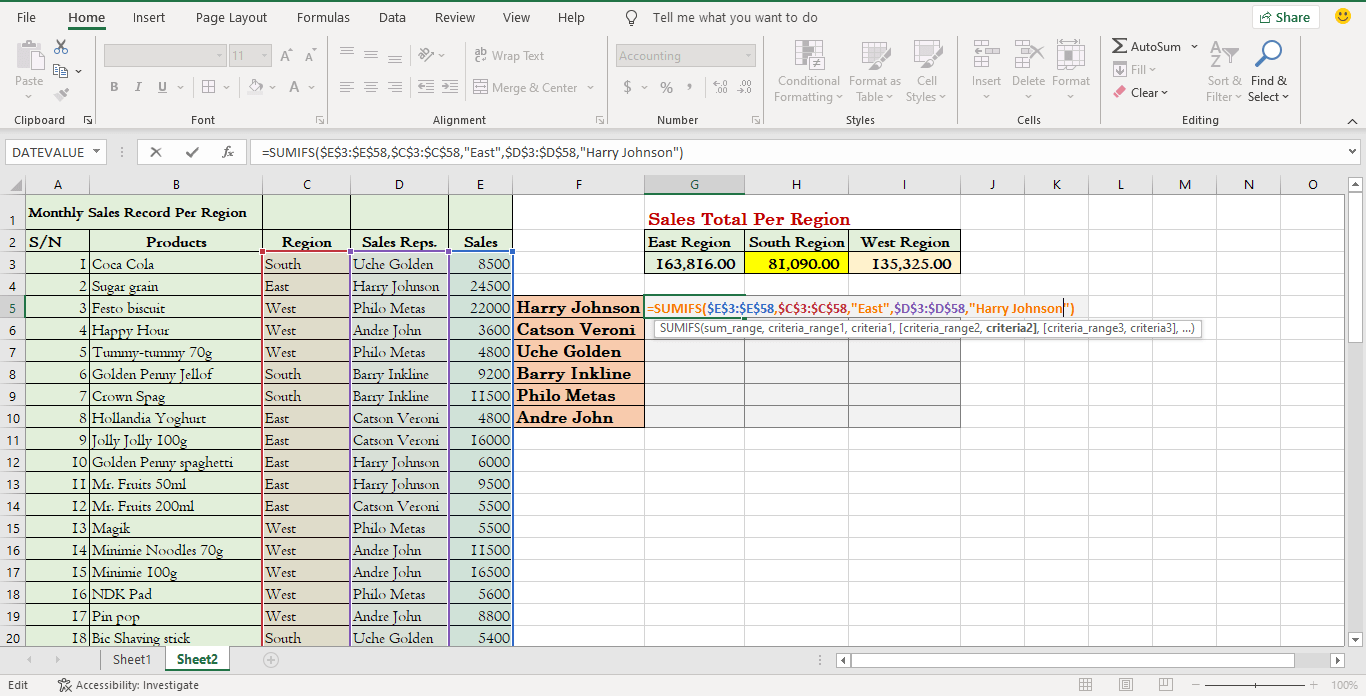
Task: Switch to Sheet1
Action: (x=131, y=660)
